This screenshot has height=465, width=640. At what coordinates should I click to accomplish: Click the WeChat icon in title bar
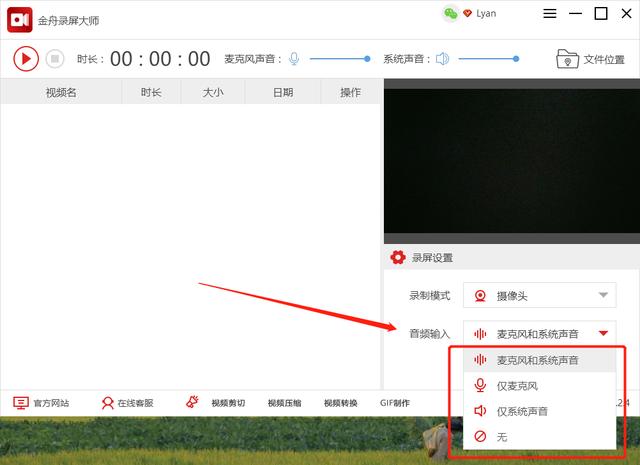pyautogui.click(x=450, y=13)
